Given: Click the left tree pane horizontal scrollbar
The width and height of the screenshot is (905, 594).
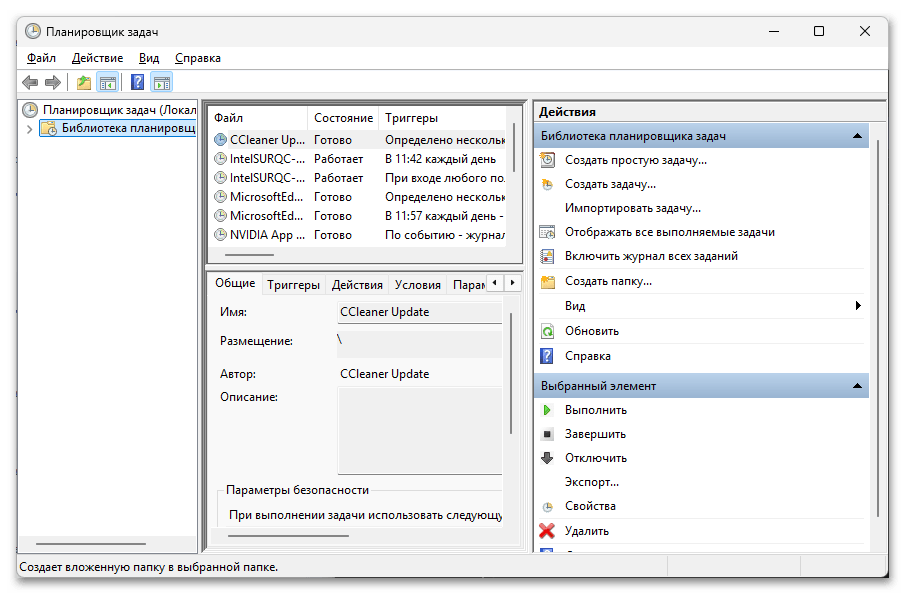Looking at the screenshot, I should [x=91, y=544].
